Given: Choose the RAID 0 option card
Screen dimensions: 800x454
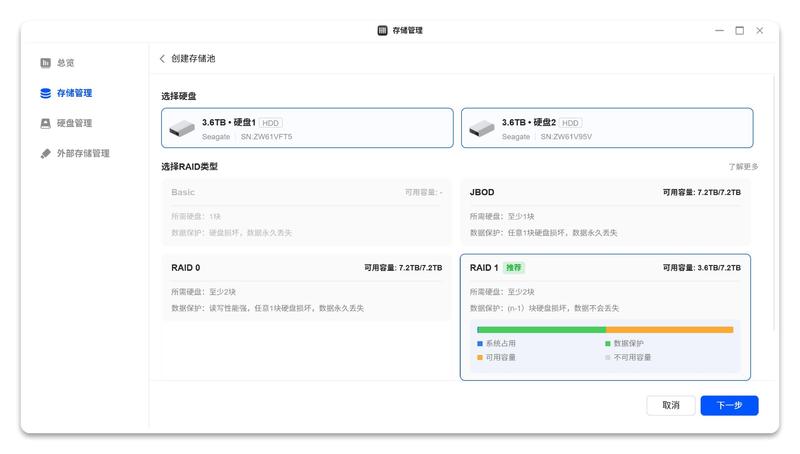Looking at the screenshot, I should (x=307, y=287).
